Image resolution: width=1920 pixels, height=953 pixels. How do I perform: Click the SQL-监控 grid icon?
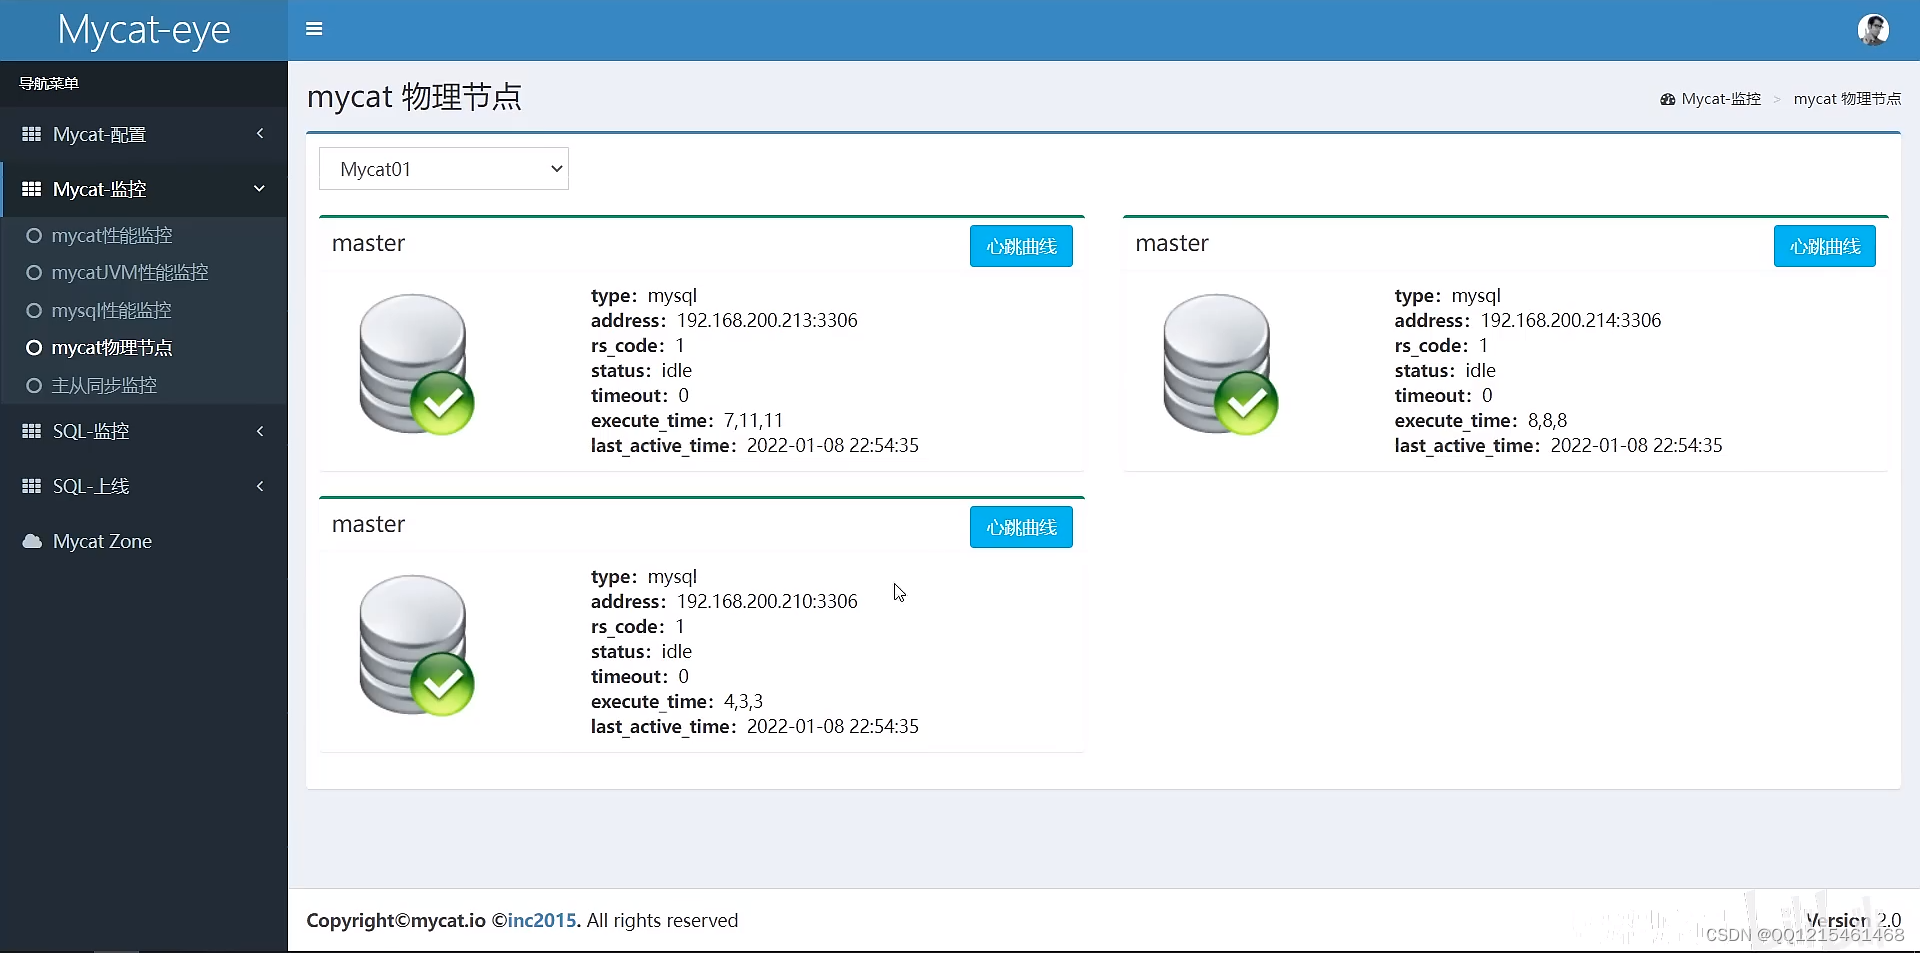[32, 431]
